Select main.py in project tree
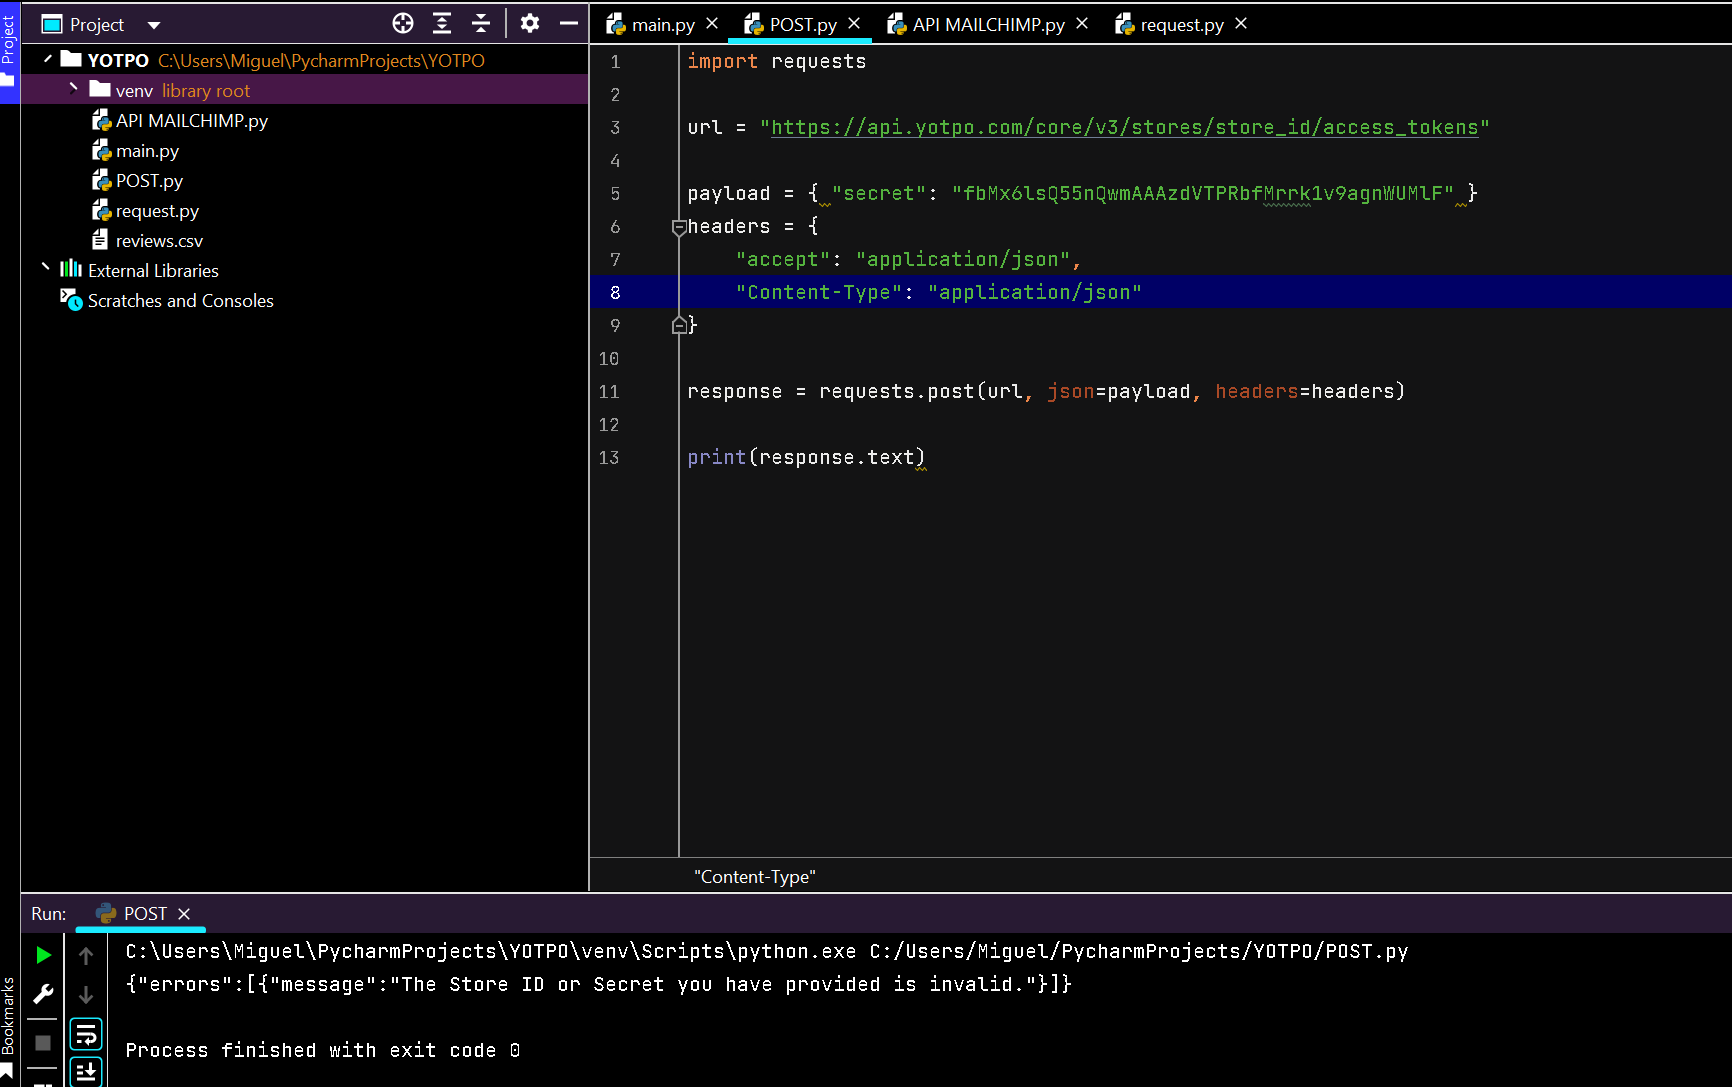 tap(136, 151)
